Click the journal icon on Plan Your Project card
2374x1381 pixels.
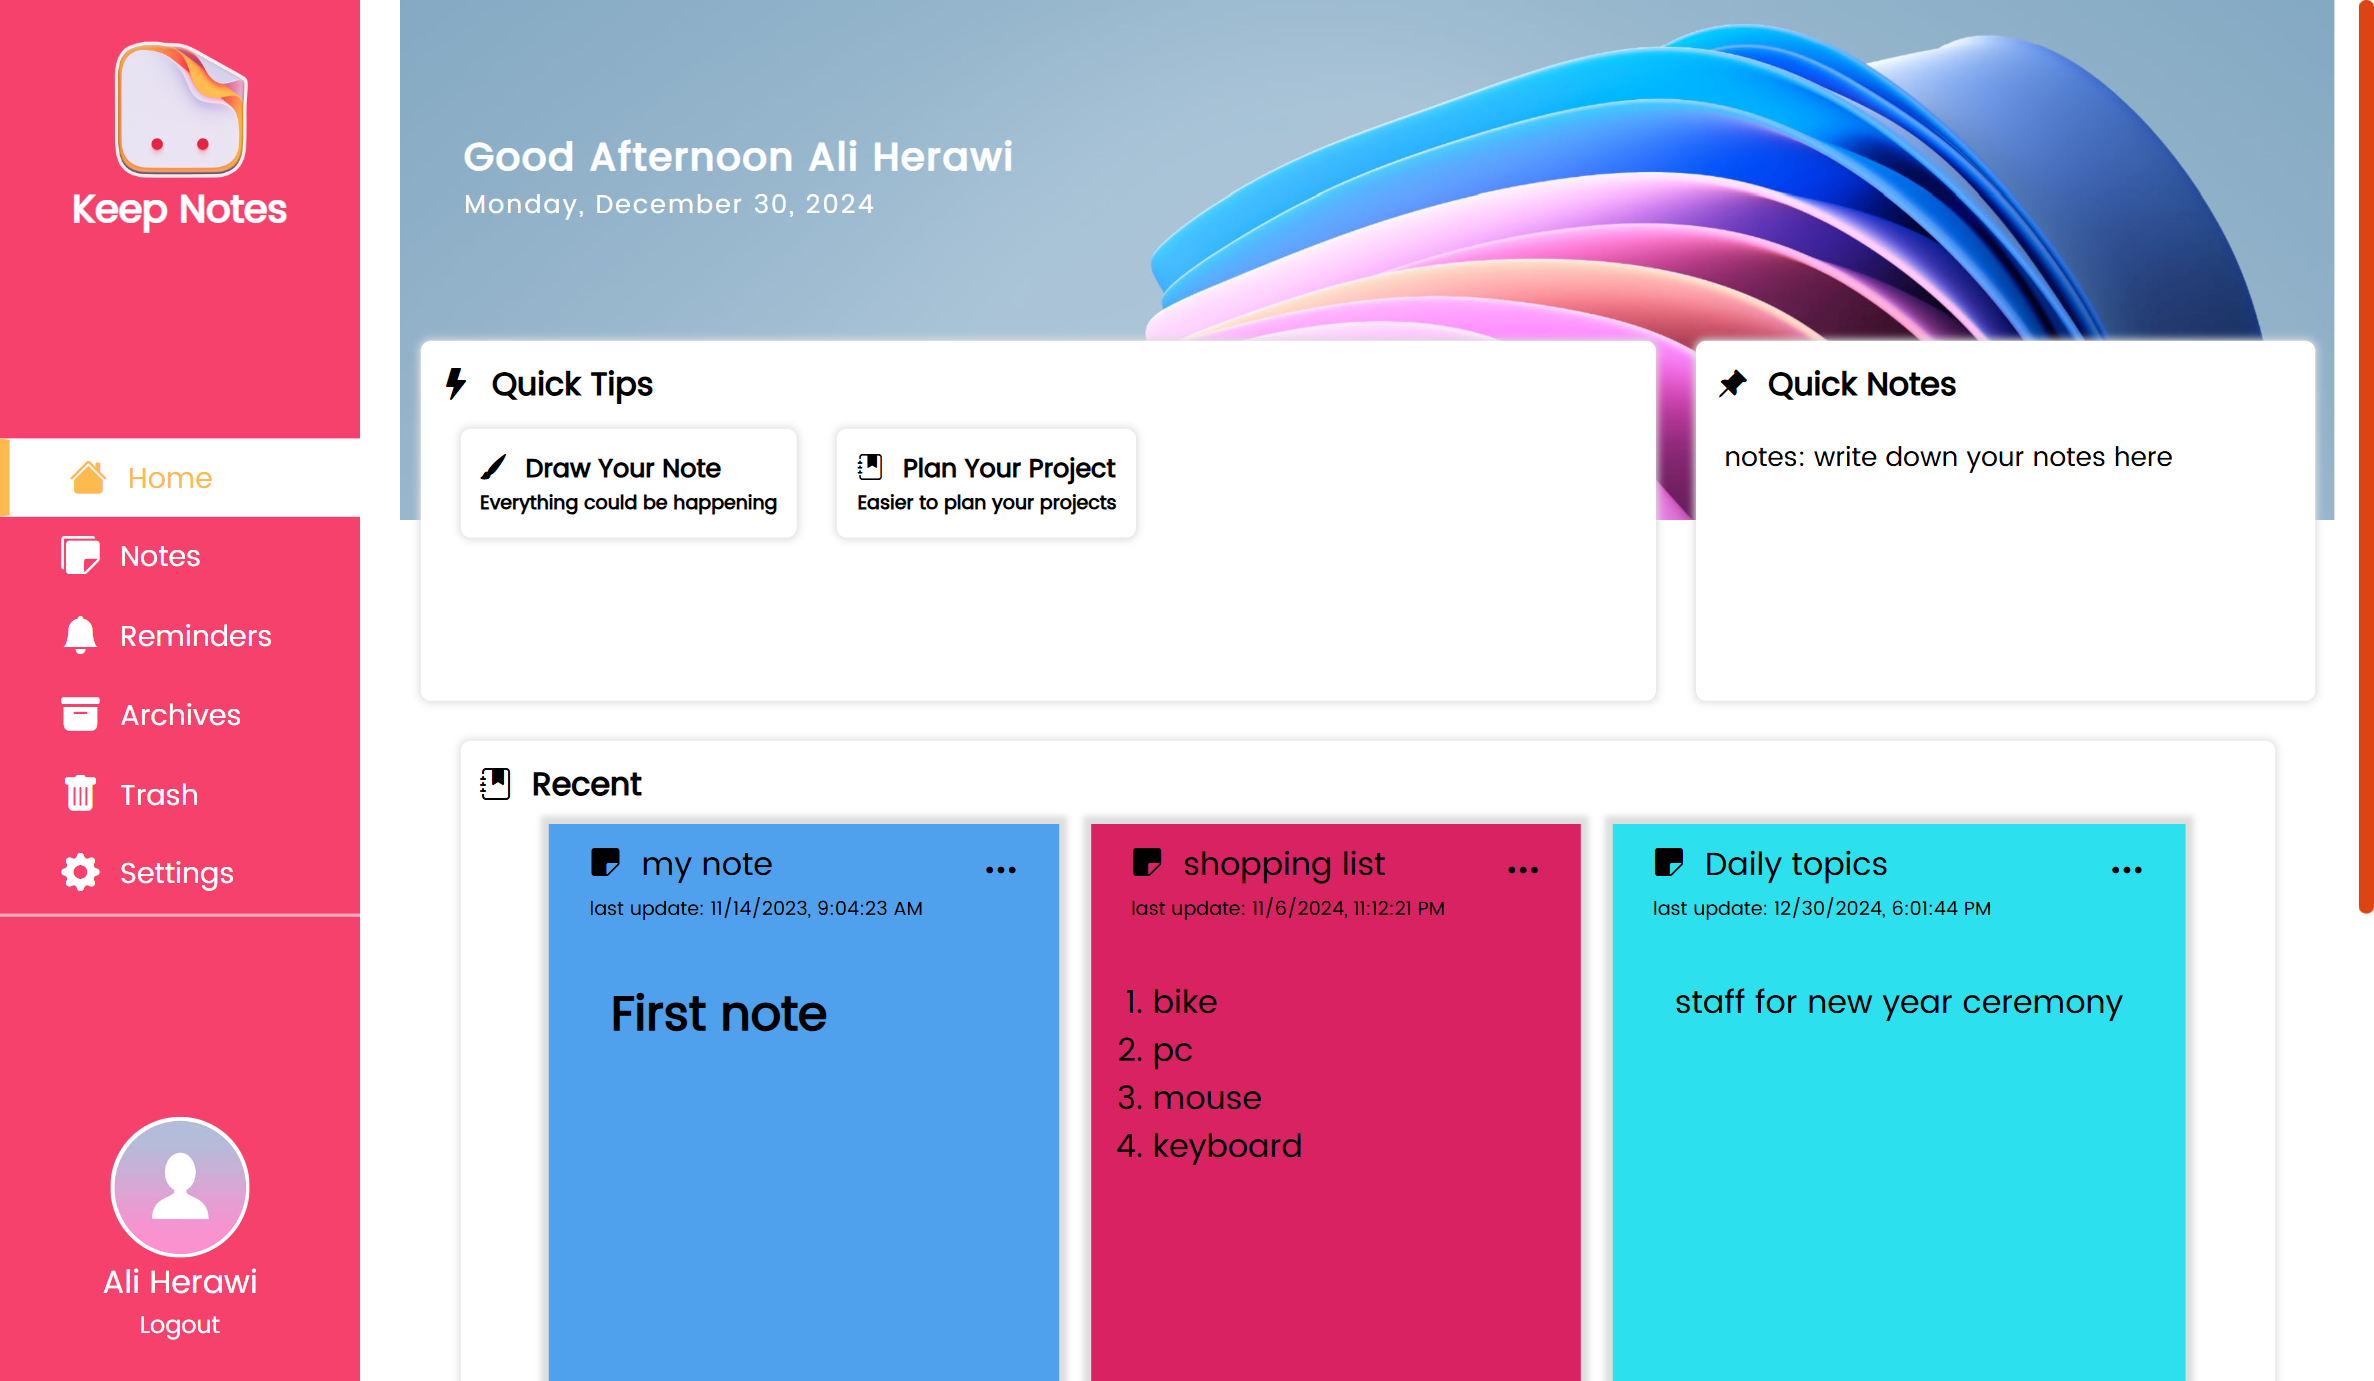click(x=871, y=466)
